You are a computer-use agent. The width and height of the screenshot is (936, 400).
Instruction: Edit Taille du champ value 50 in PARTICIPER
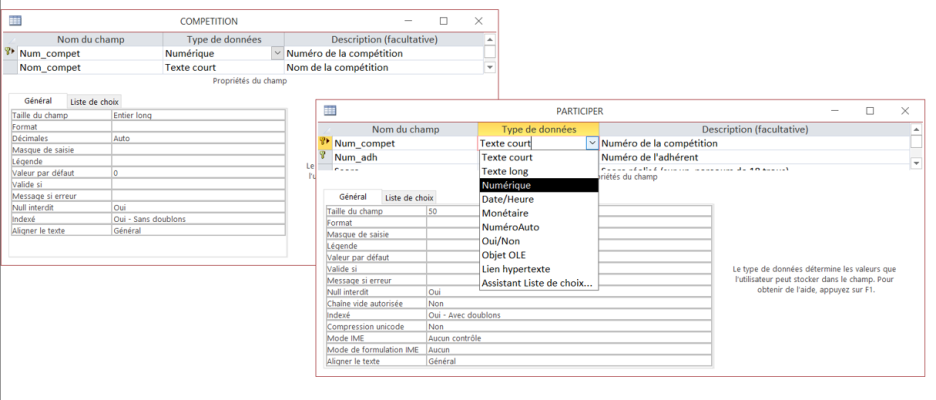569,211
